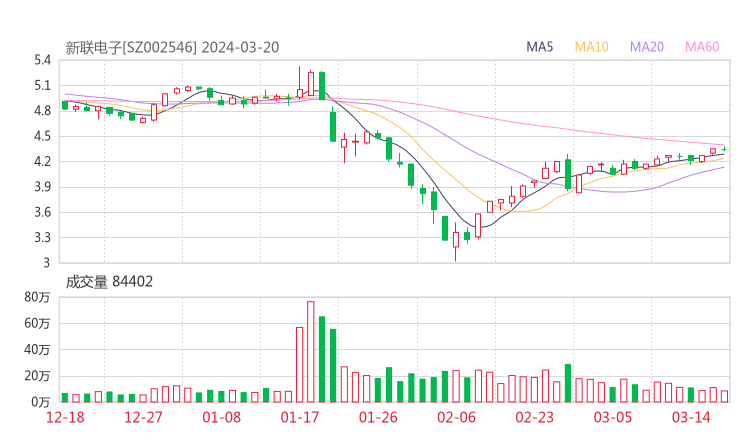The width and height of the screenshot is (740, 440).
Task: Click the 4.2 price axis label
Action: pos(42,161)
